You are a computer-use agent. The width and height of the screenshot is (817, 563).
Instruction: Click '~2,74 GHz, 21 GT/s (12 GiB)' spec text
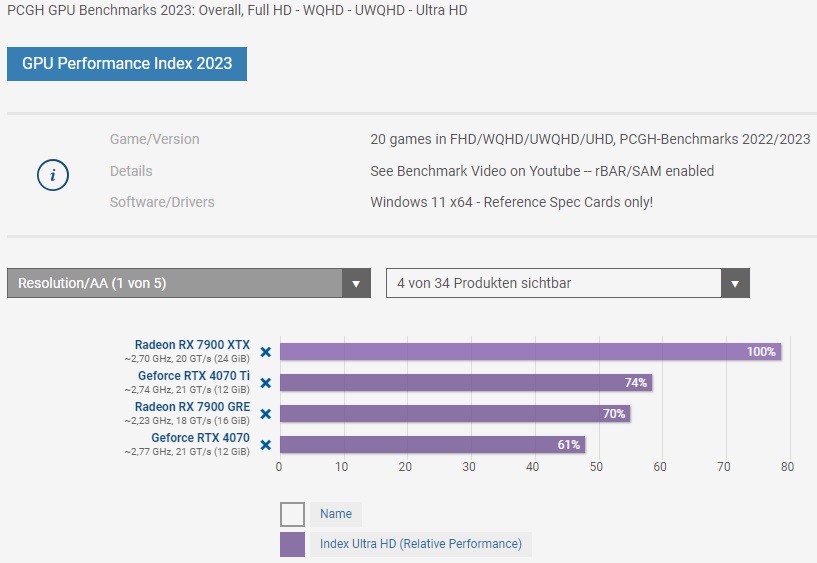pyautogui.click(x=187, y=390)
